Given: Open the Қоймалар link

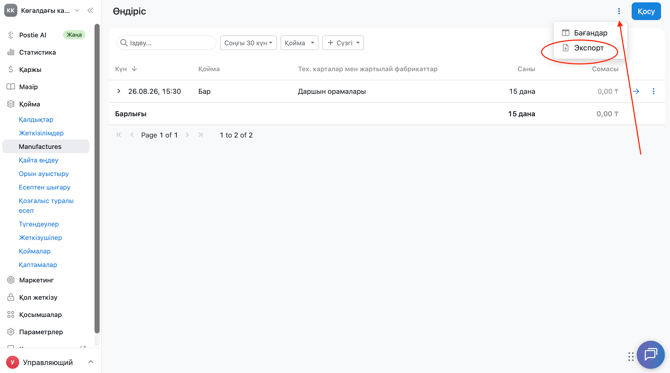Looking at the screenshot, I should pyautogui.click(x=35, y=251).
